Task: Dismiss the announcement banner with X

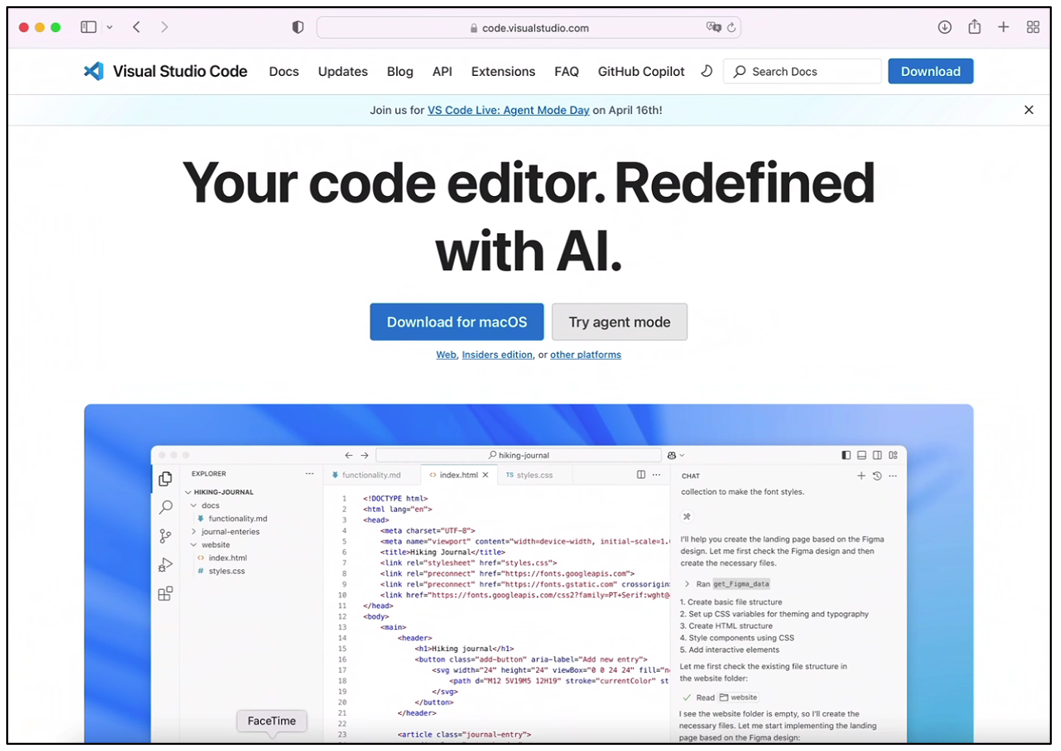Action: (x=1029, y=110)
